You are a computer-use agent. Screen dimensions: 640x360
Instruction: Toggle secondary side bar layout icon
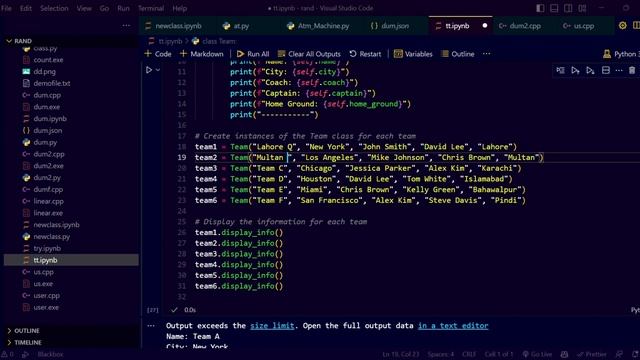pyautogui.click(x=568, y=8)
